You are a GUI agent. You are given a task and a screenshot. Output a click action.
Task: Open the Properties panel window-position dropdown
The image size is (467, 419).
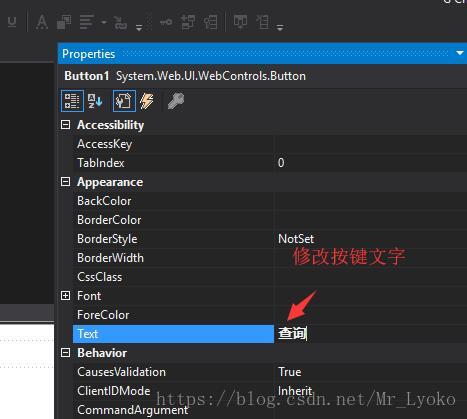(x=460, y=53)
